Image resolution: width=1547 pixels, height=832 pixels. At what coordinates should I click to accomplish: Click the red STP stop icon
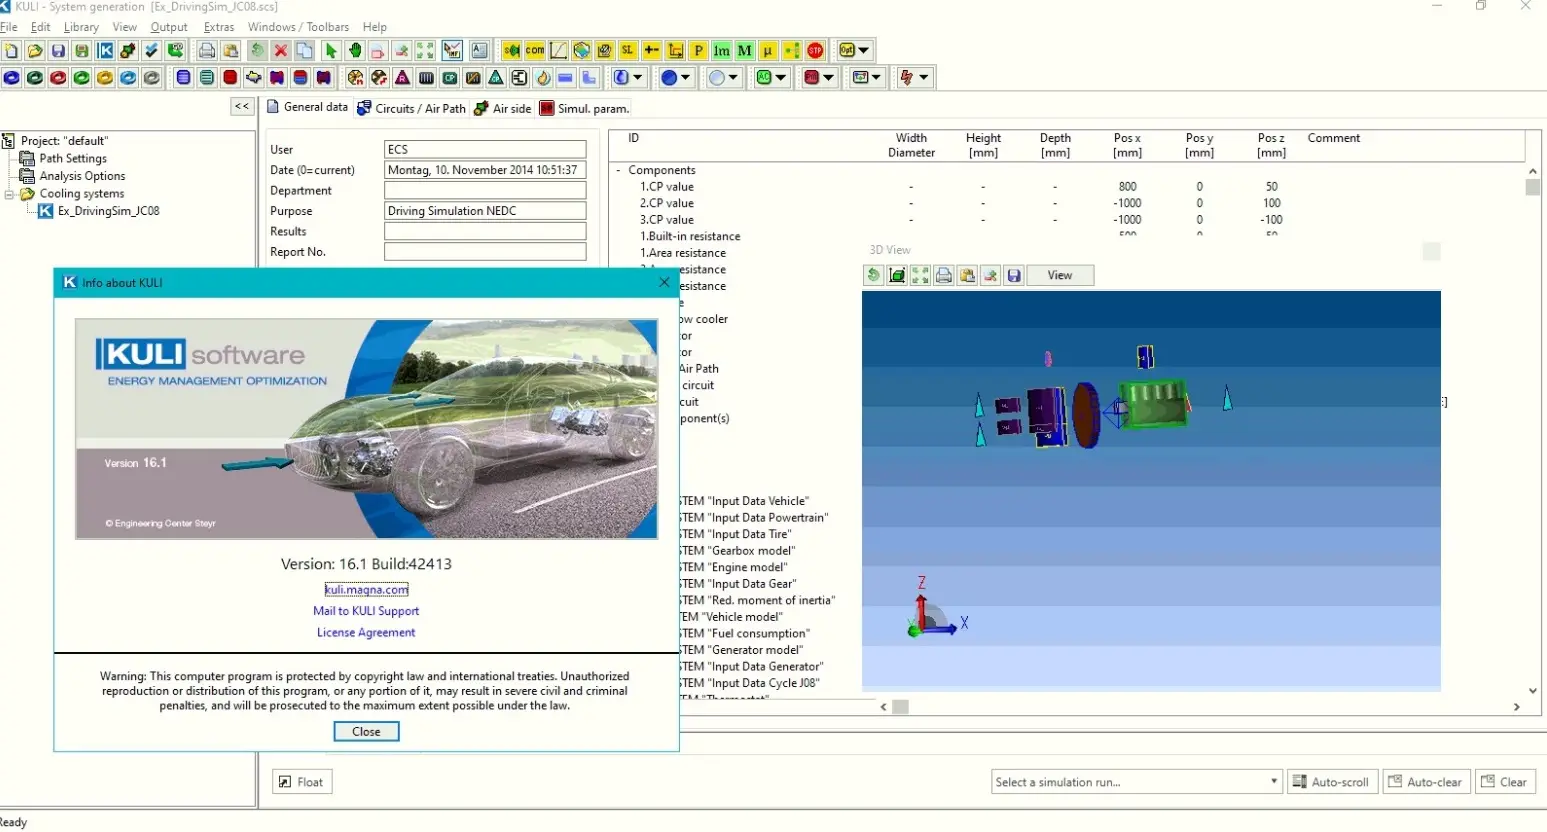[815, 50]
